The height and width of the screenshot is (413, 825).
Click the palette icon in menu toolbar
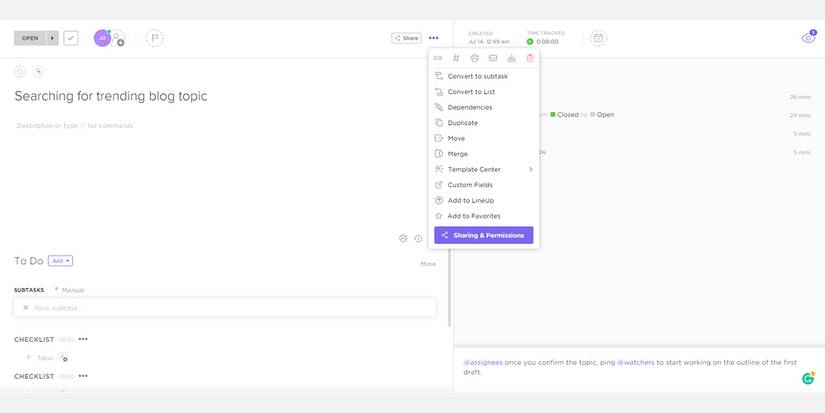(x=475, y=58)
